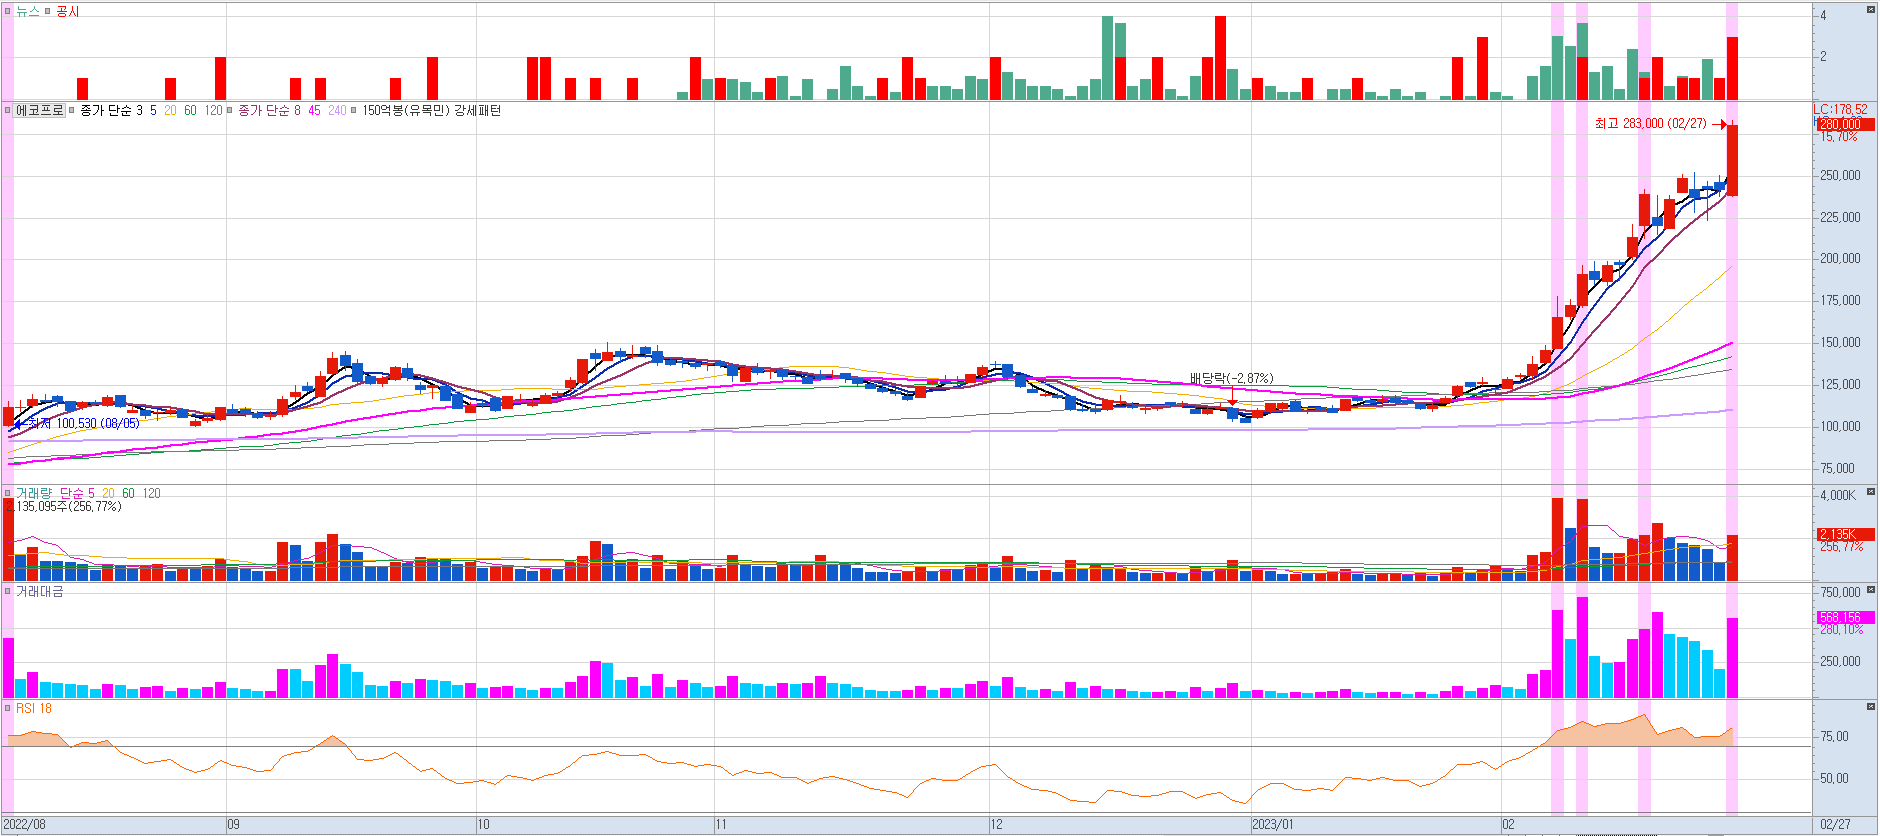Click the blue 5 period in price legend
Viewport: 1880px width, 836px height.
click(x=153, y=110)
